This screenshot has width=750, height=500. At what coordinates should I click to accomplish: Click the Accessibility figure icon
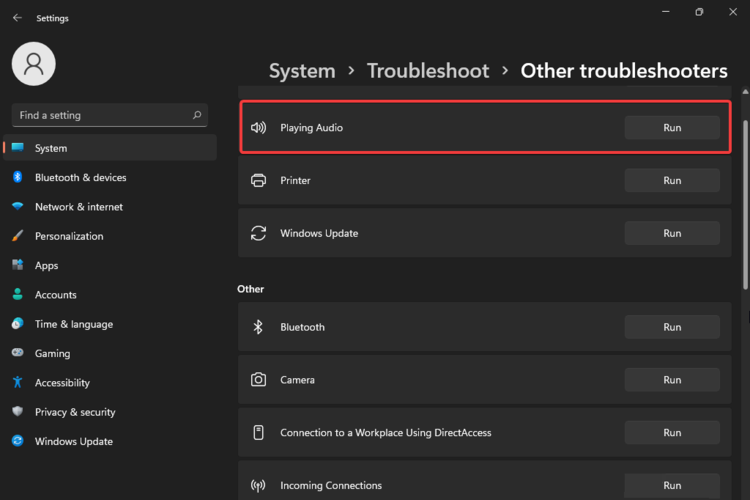point(18,382)
